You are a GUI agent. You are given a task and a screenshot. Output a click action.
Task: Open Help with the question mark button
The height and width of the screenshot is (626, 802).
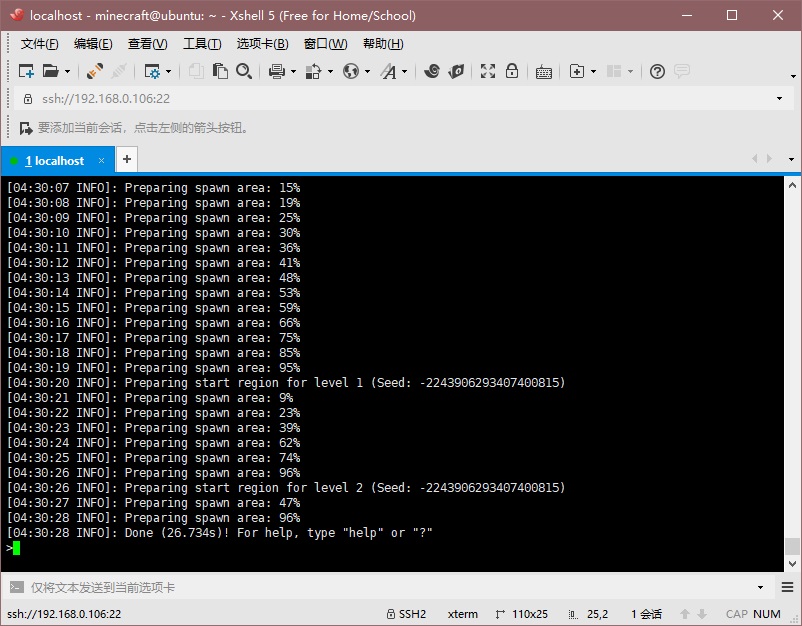656,72
